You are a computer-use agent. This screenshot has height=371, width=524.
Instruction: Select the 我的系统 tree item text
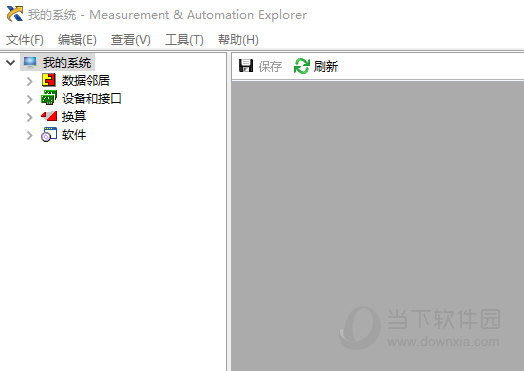(67, 63)
